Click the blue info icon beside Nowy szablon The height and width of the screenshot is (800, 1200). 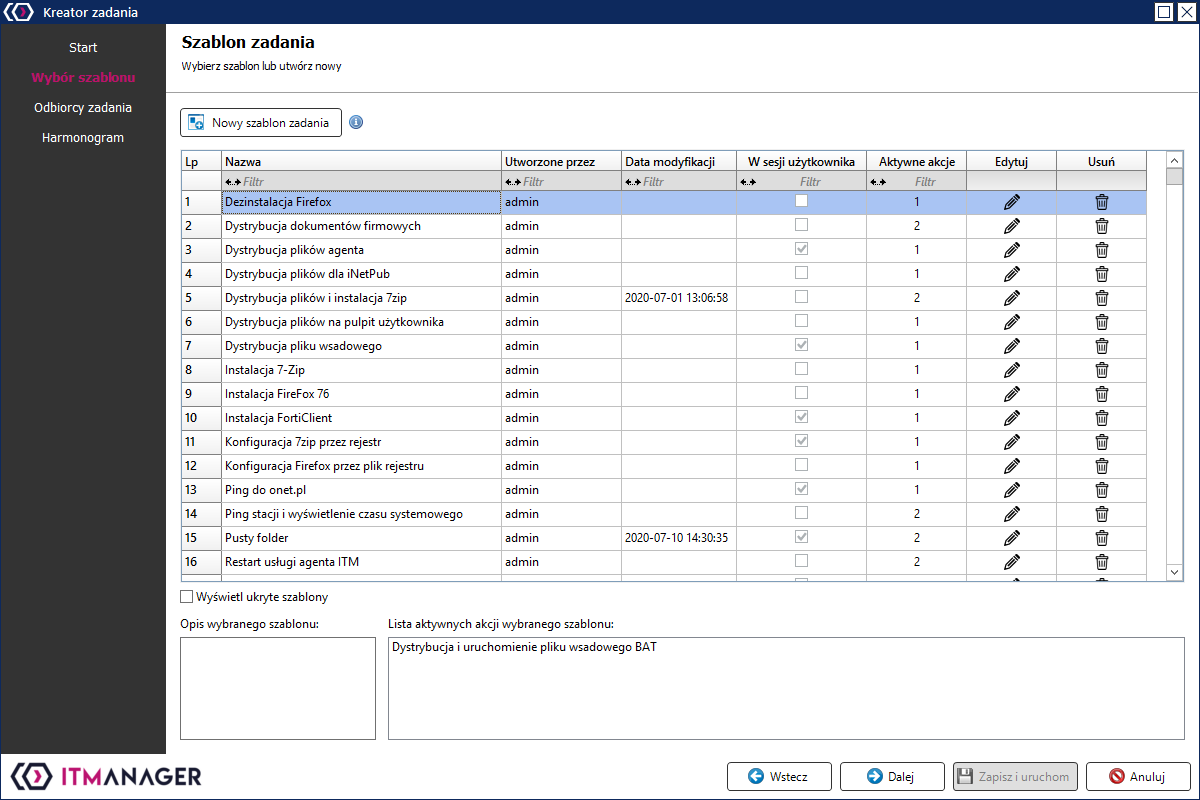pyautogui.click(x=356, y=123)
